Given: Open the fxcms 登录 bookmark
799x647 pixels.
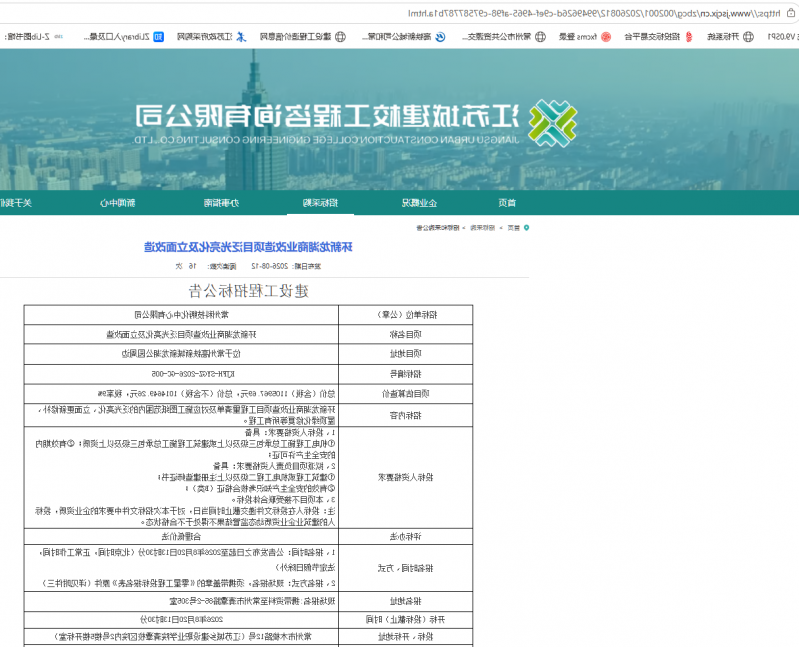Looking at the screenshot, I should tap(584, 37).
